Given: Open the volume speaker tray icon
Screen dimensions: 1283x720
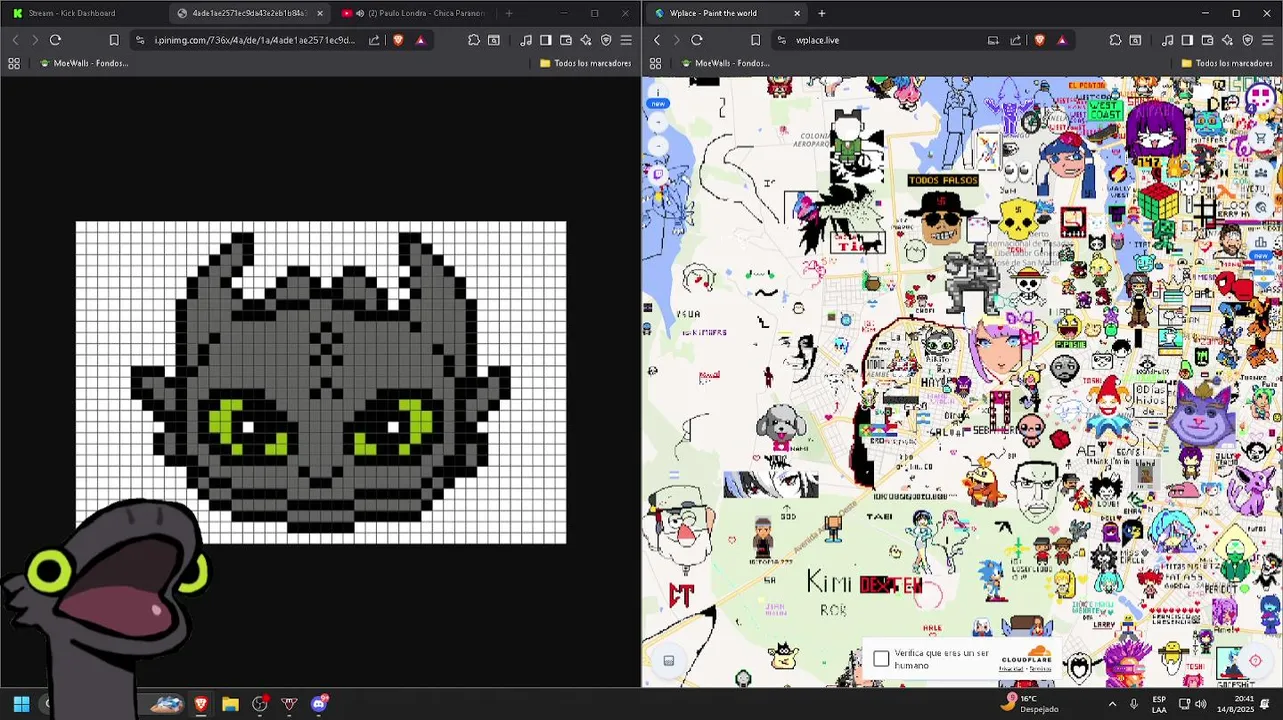Looking at the screenshot, I should (1200, 704).
